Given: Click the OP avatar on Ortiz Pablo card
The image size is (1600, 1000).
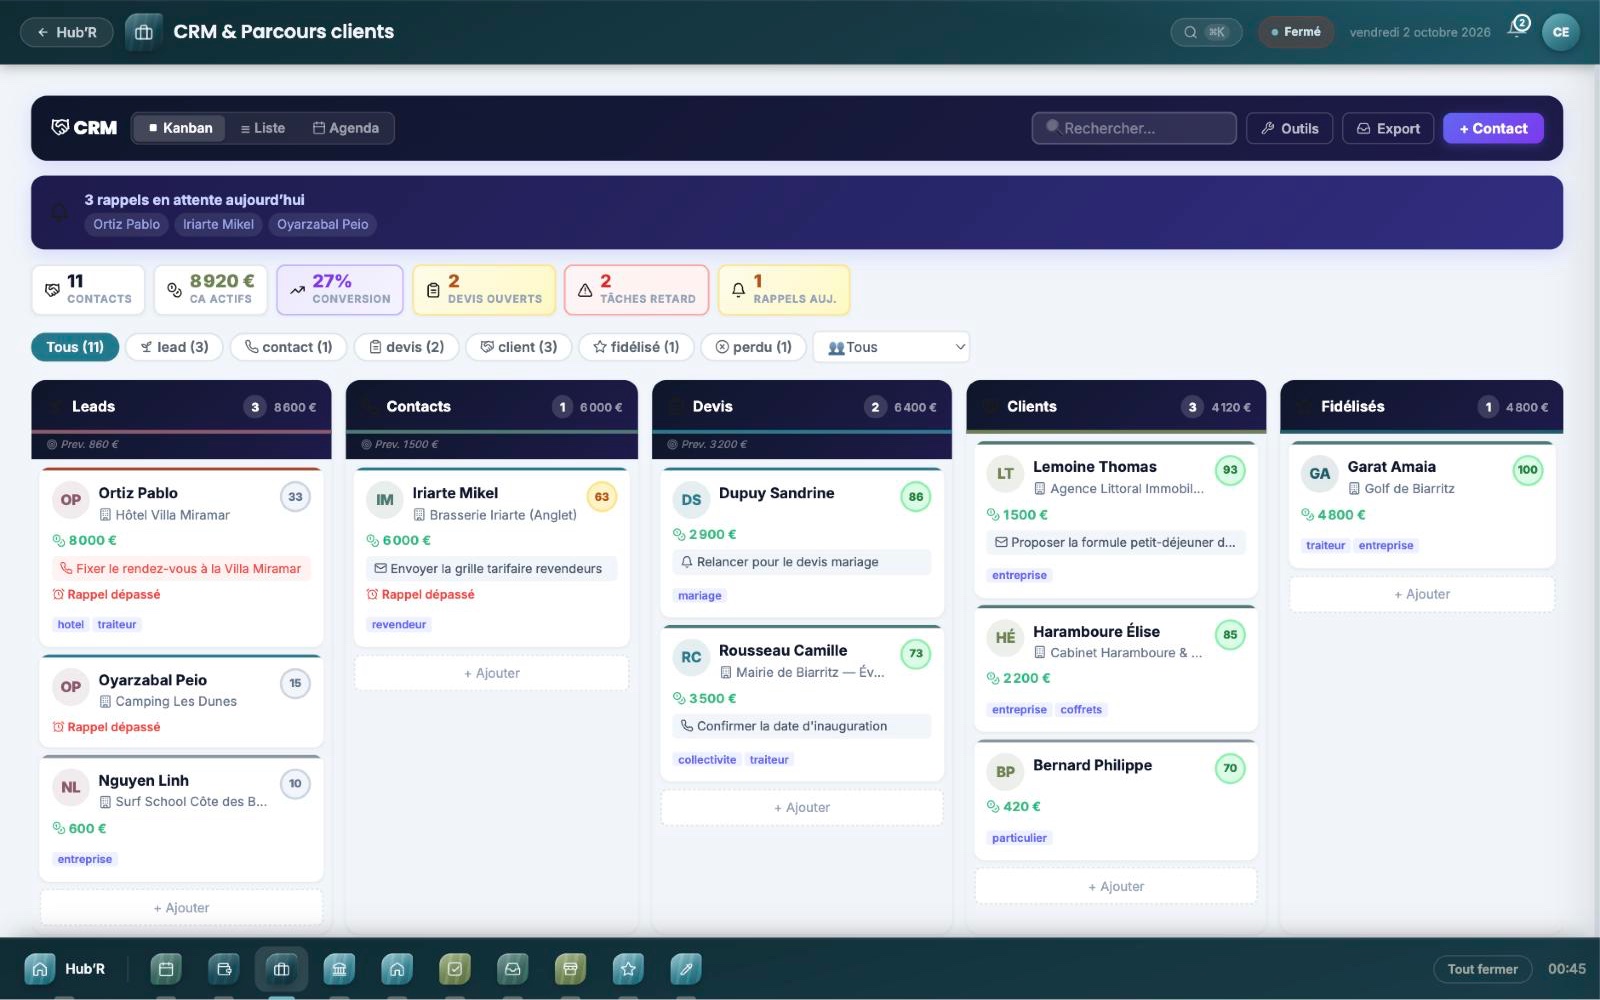Looking at the screenshot, I should tap(71, 500).
